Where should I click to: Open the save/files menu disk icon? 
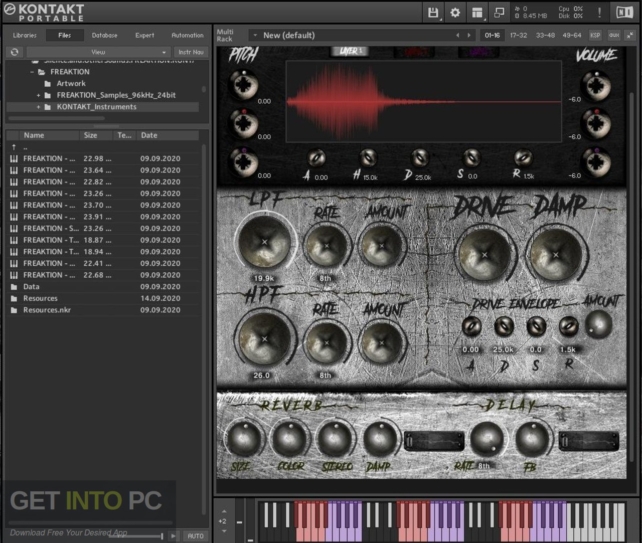point(433,13)
